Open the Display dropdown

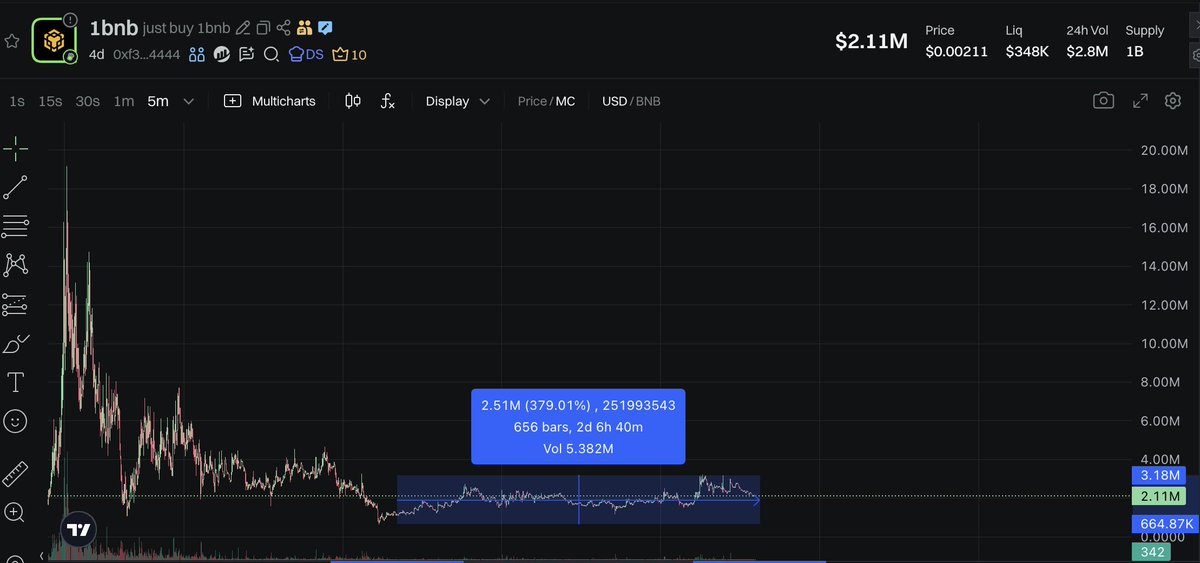458,101
